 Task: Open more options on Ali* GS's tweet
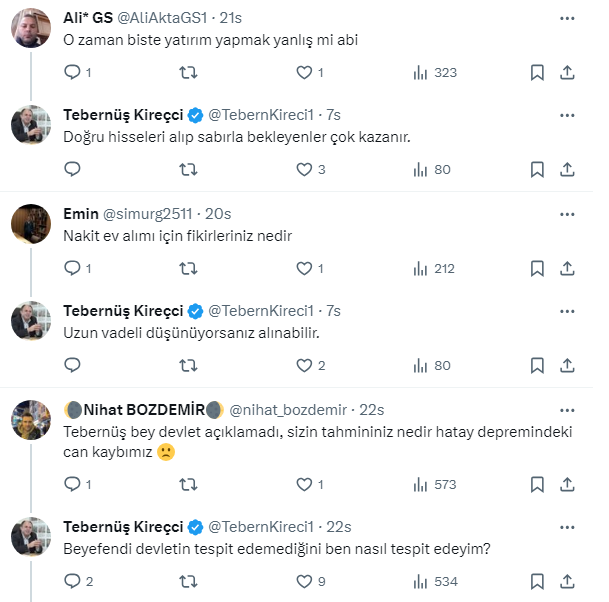pos(567,17)
